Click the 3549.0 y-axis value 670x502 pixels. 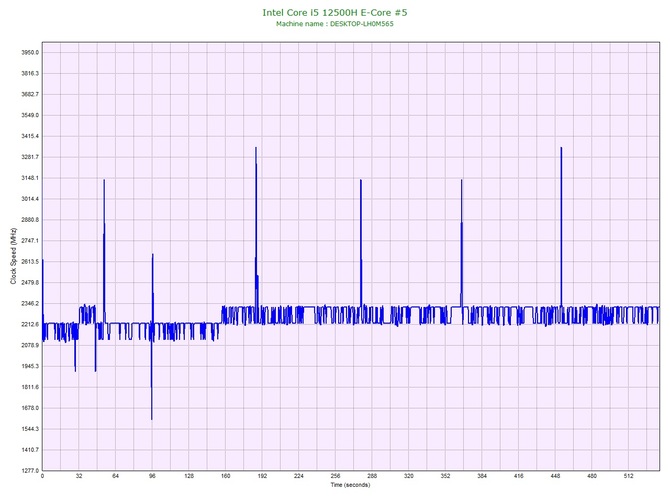30,115
